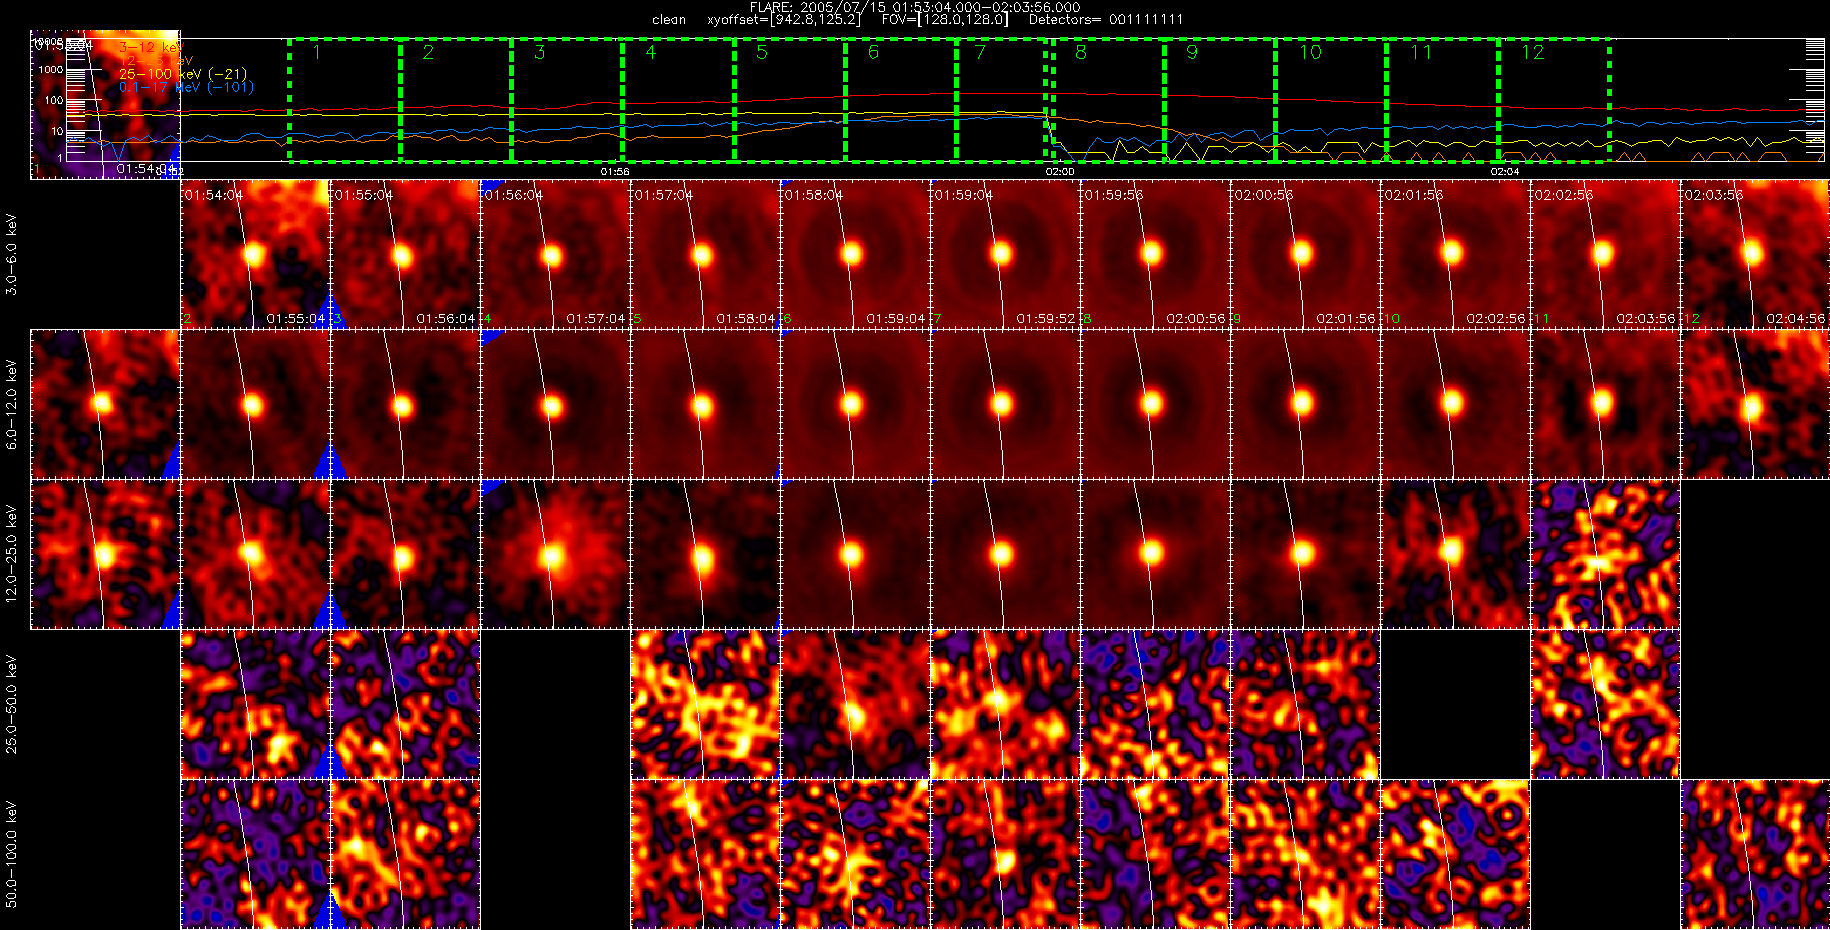Click the 'Detectors= 001111111' text
Image resolution: width=1830 pixels, height=930 pixels.
point(1106,19)
